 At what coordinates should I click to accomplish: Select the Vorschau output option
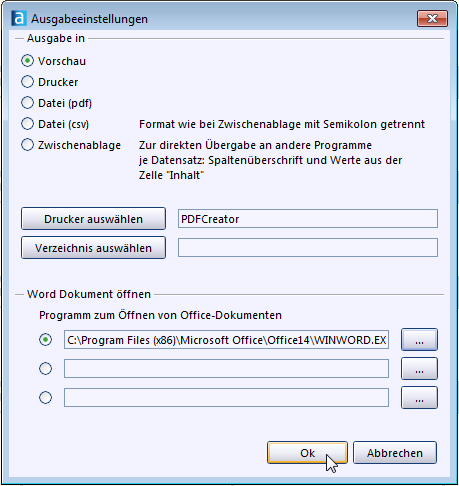coord(27,61)
